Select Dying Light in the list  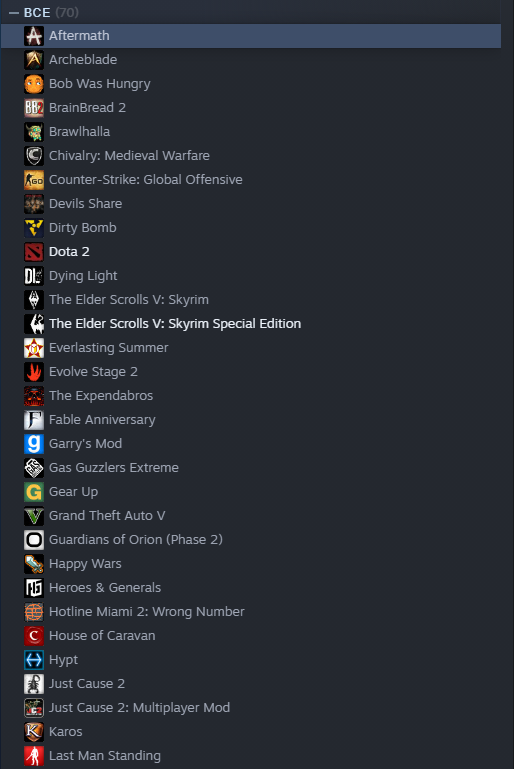tap(251, 276)
